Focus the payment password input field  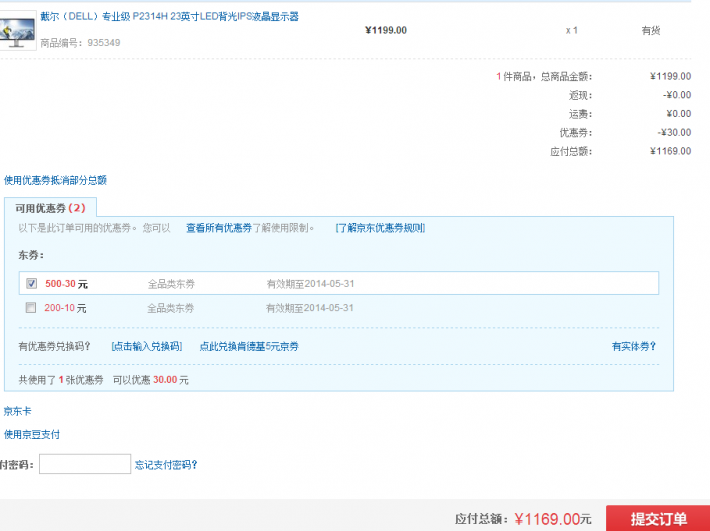(x=84, y=464)
